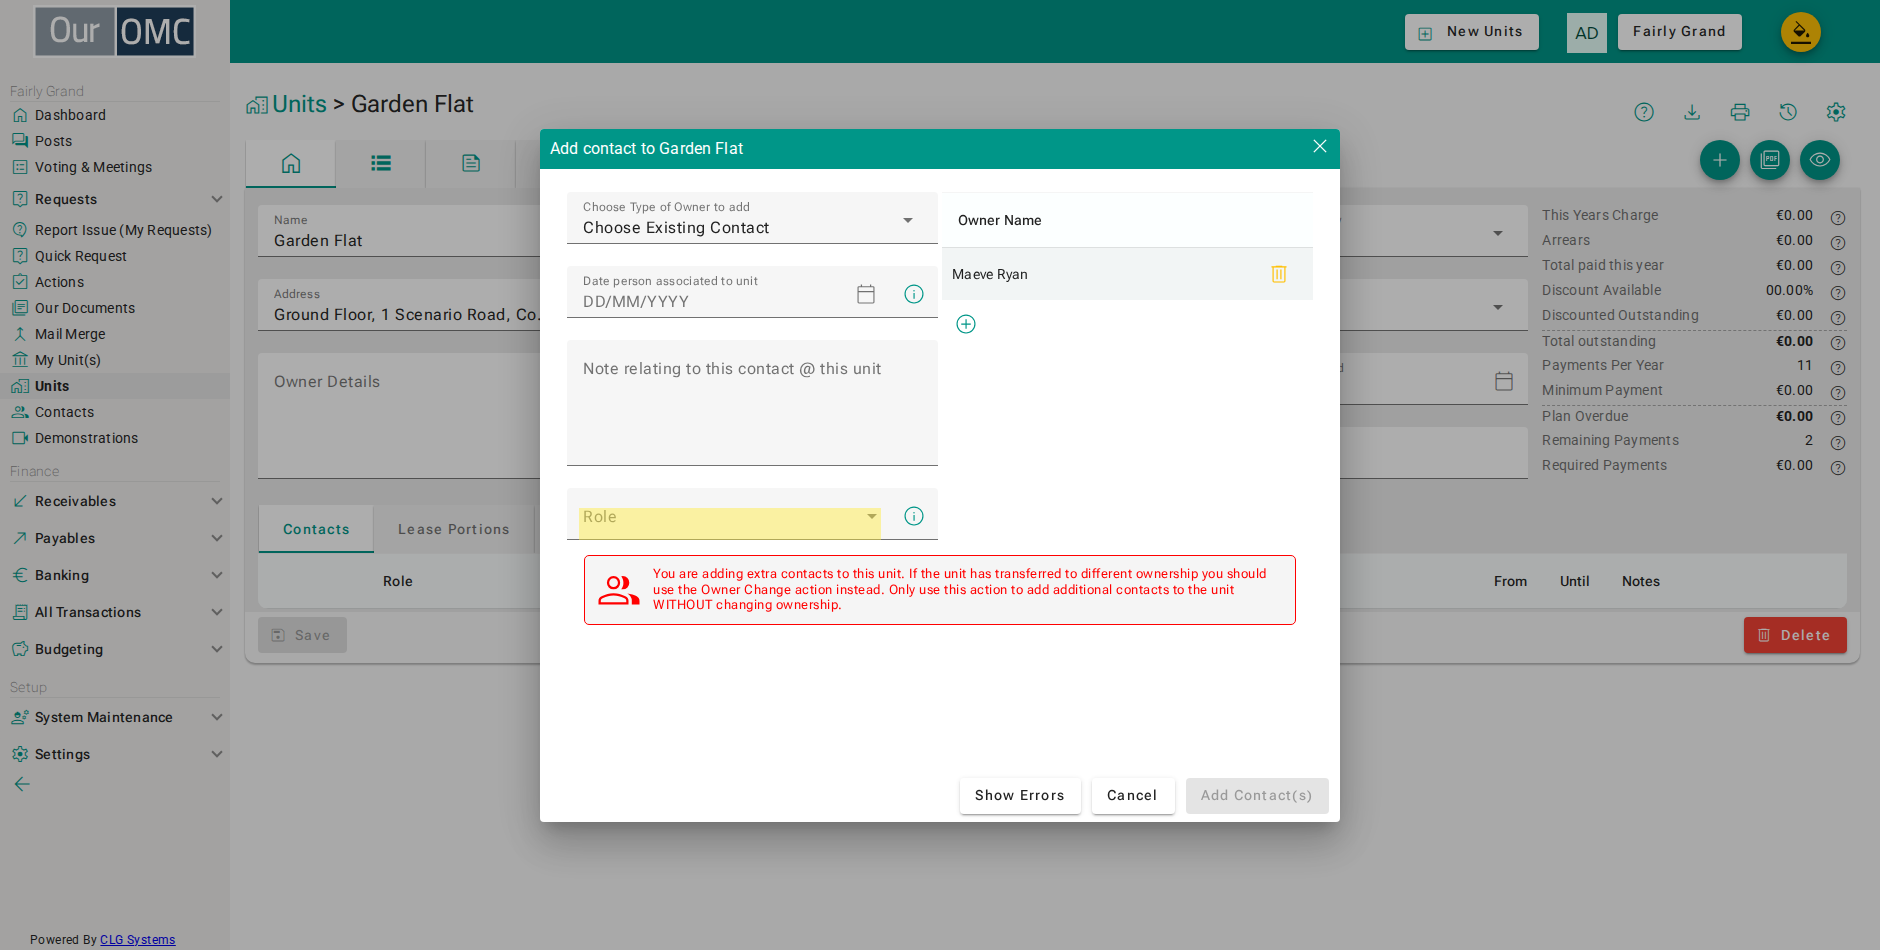Viewport: 1880px width, 950px height.
Task: Delete Maeve Ryan from the owner list
Action: click(x=1278, y=274)
